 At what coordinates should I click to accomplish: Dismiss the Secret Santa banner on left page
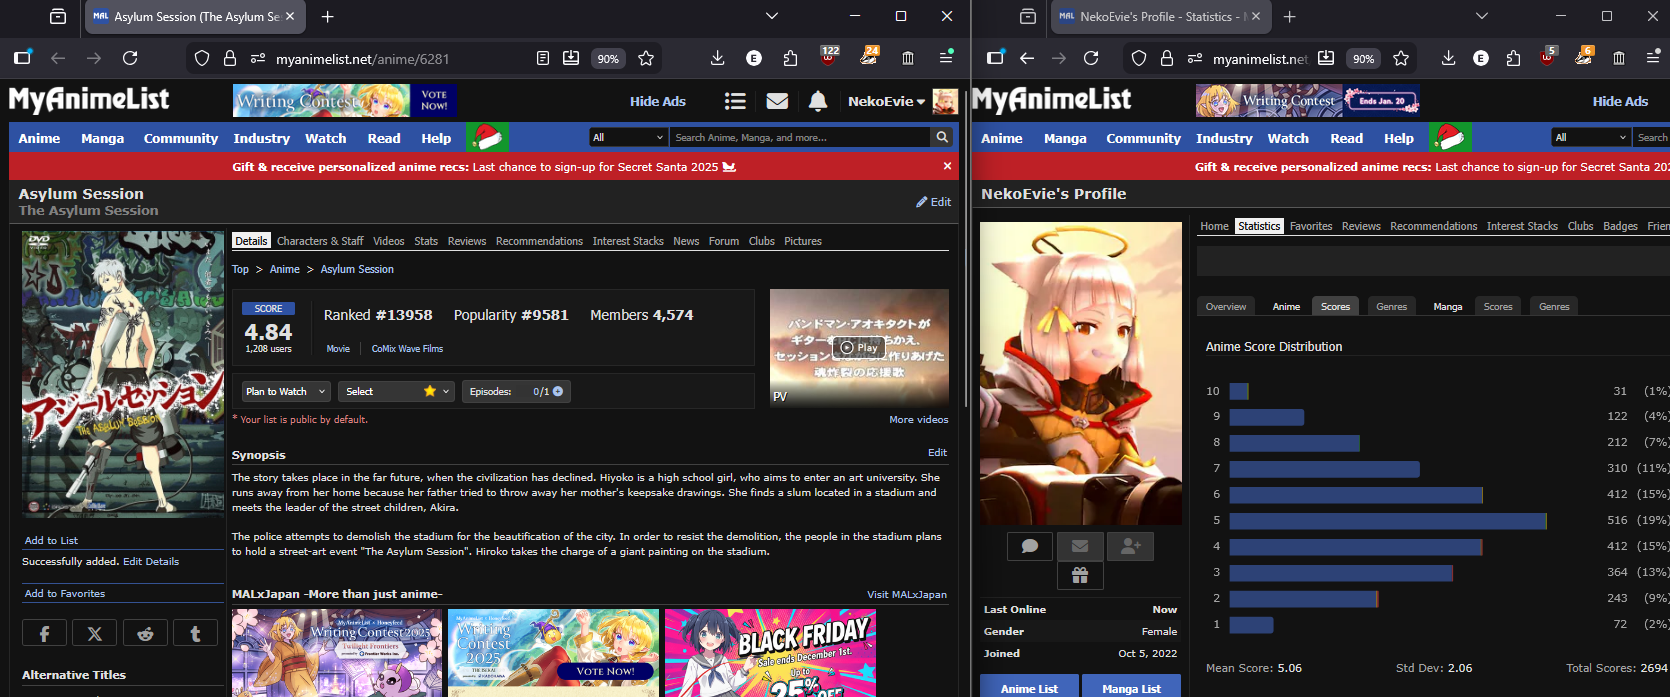(947, 166)
